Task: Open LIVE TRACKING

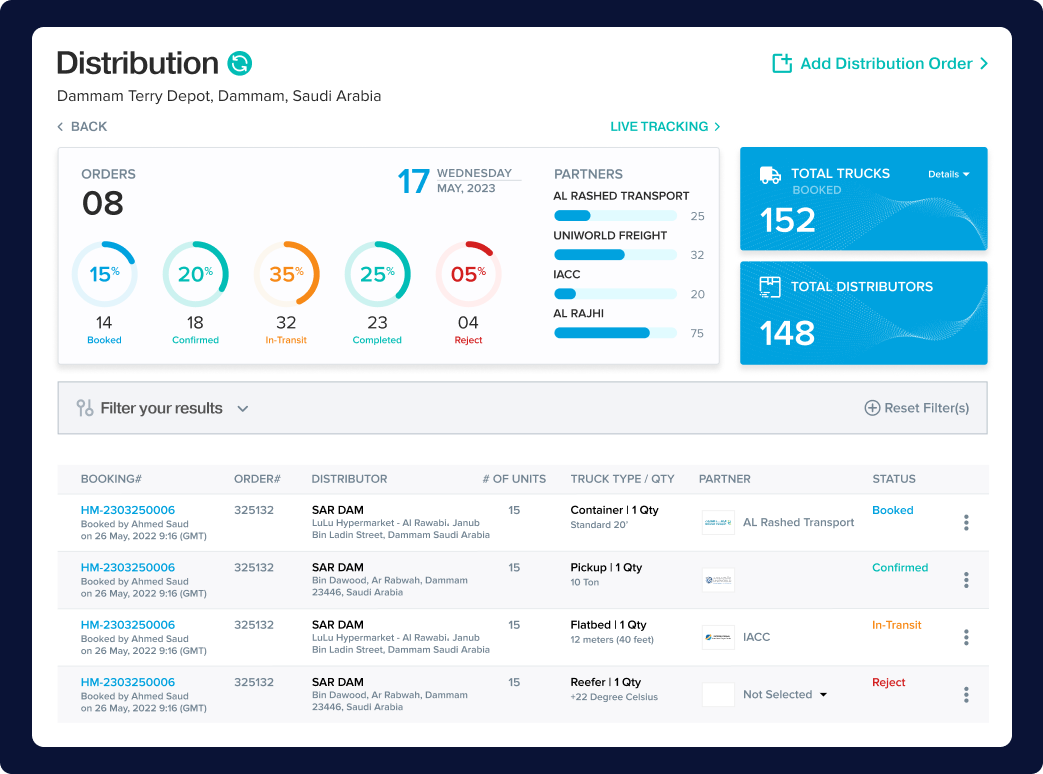Action: (x=664, y=127)
